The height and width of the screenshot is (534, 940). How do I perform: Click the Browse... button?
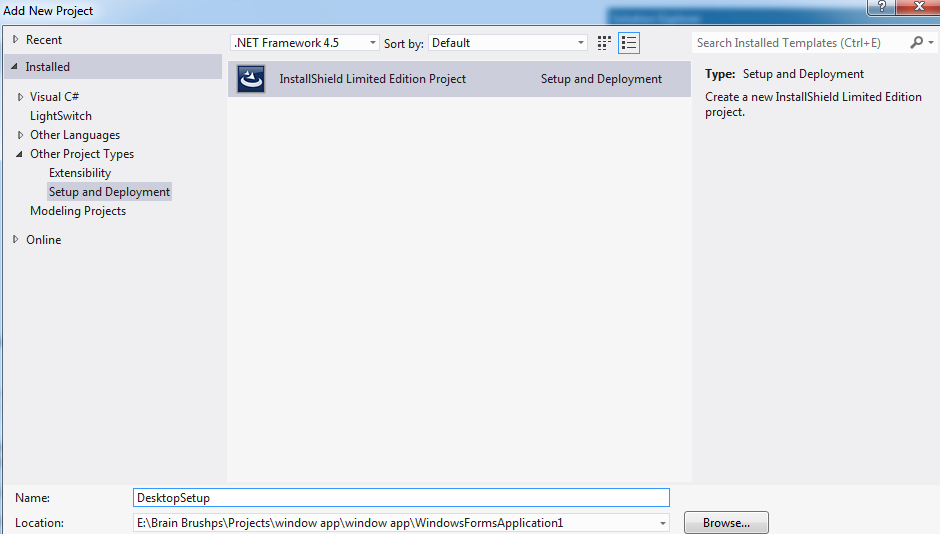[x=726, y=523]
